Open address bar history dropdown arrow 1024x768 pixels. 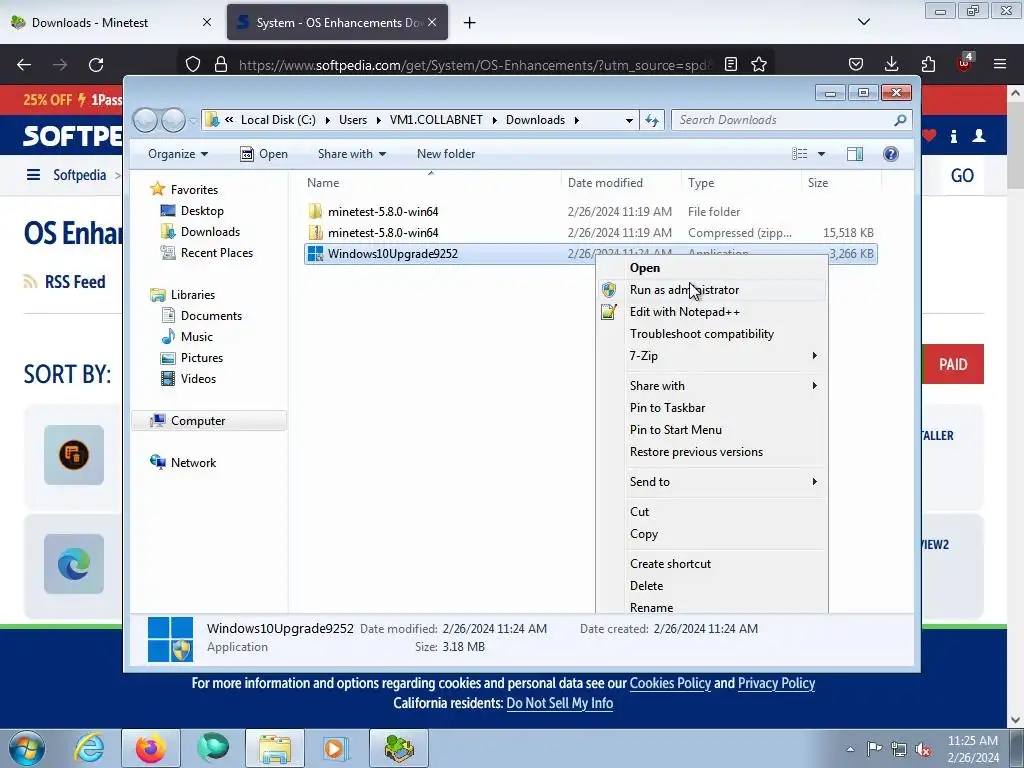(x=629, y=120)
